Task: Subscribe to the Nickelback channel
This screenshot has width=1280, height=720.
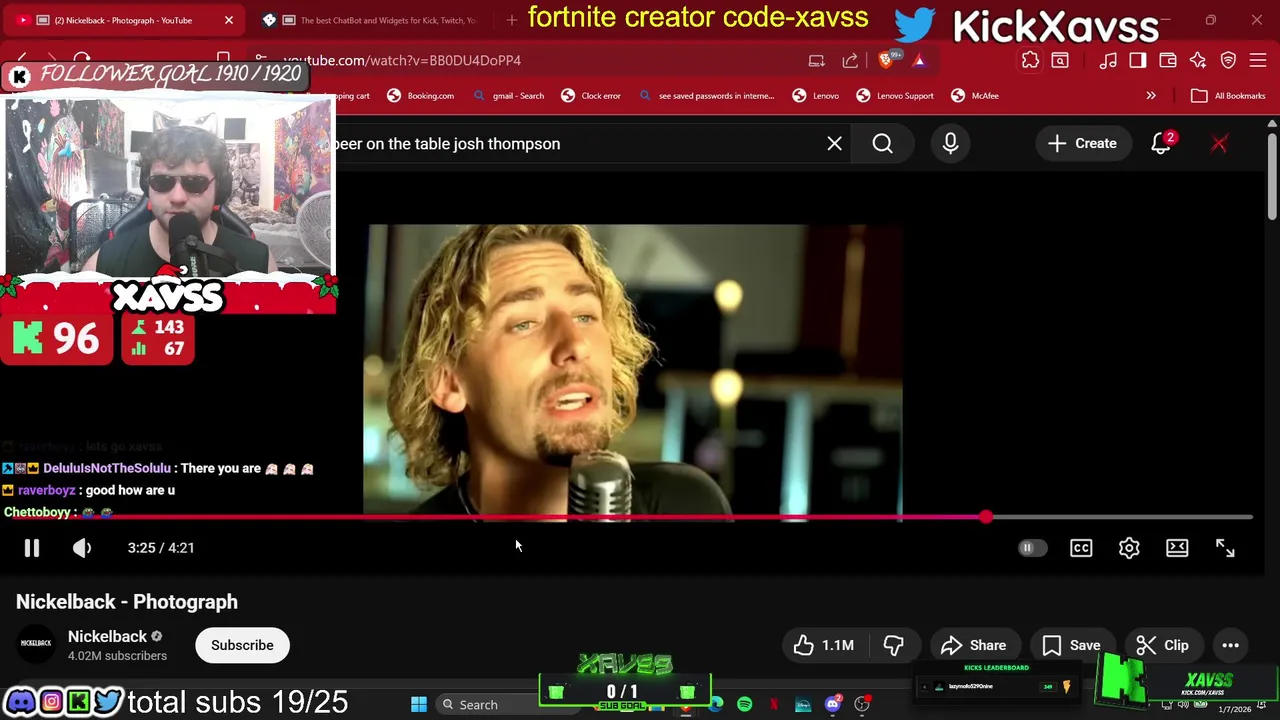Action: [242, 645]
